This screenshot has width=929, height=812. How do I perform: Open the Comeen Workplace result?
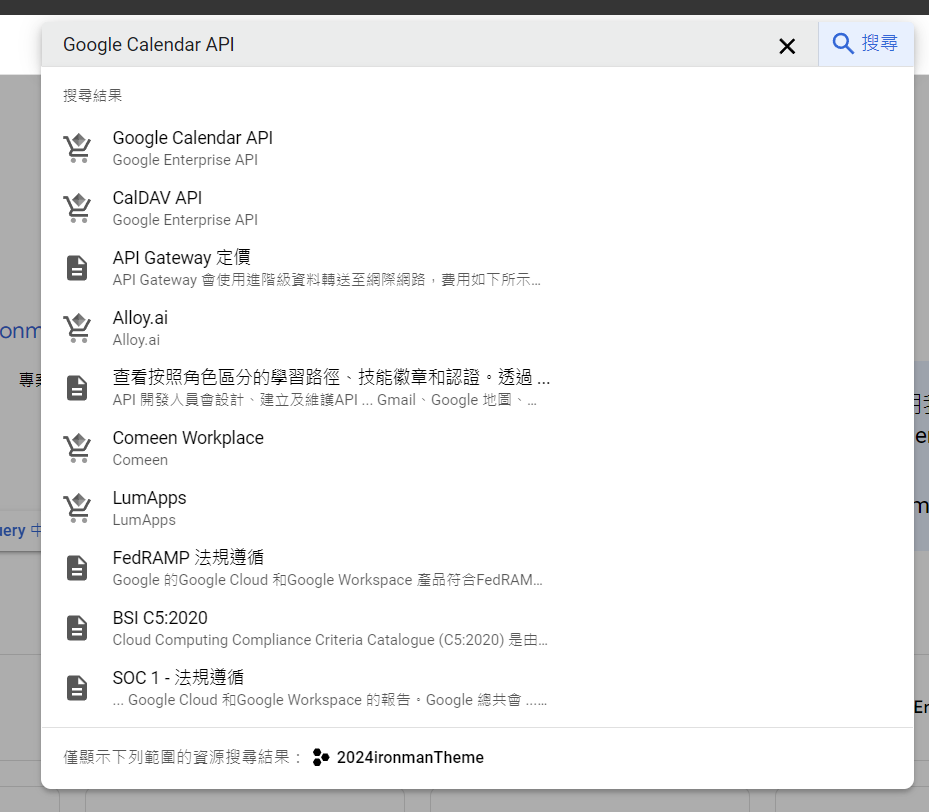pyautogui.click(x=188, y=438)
